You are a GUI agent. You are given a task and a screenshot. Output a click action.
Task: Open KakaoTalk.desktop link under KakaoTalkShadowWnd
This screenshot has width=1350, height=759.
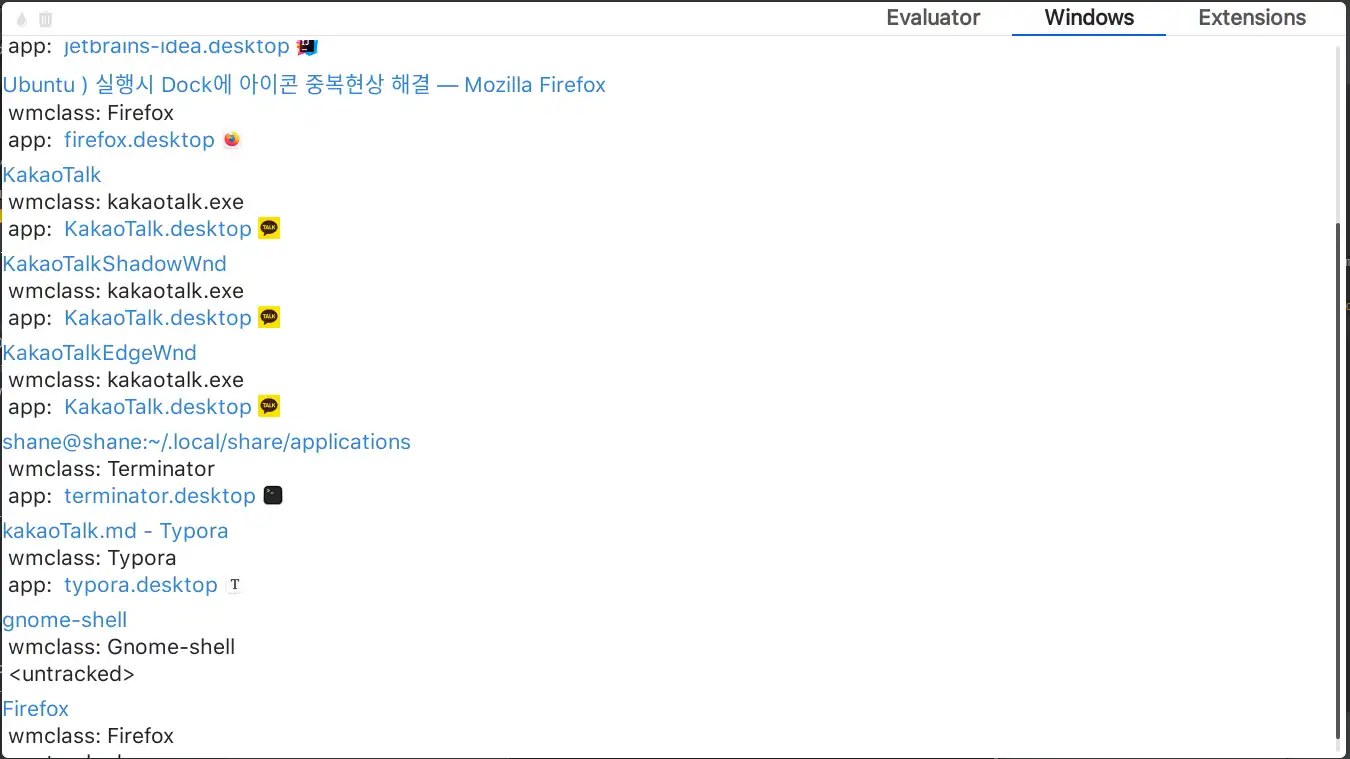(158, 318)
